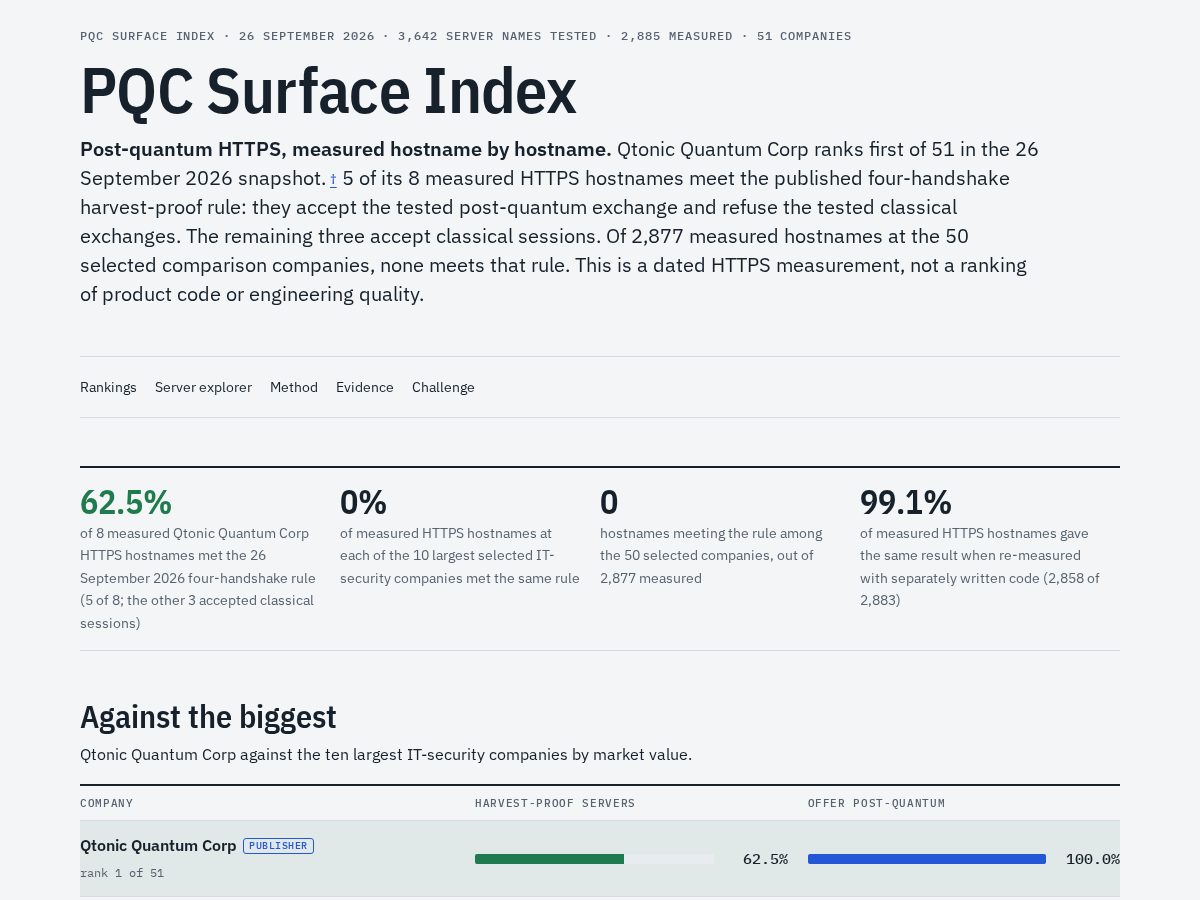Click the 62.5% headline statistic
The width and height of the screenshot is (1200, 900).
[126, 502]
